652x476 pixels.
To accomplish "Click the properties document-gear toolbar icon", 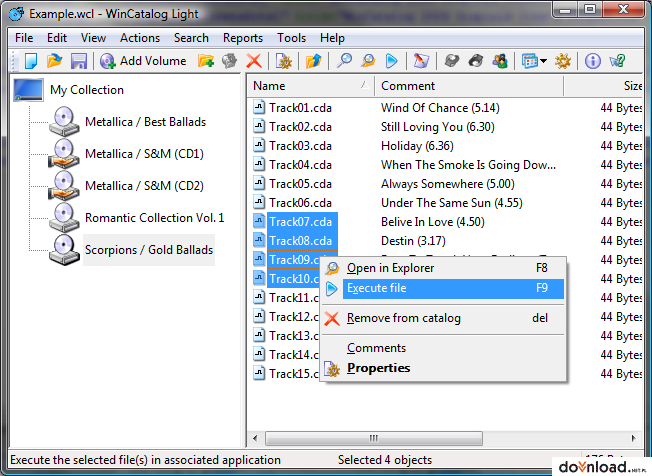I will point(284,61).
